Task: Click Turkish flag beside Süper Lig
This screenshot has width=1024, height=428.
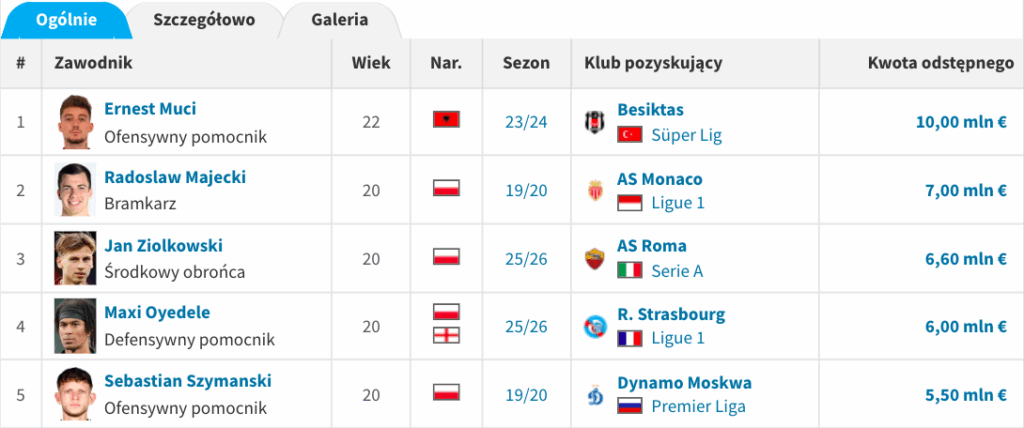Action: click(630, 135)
